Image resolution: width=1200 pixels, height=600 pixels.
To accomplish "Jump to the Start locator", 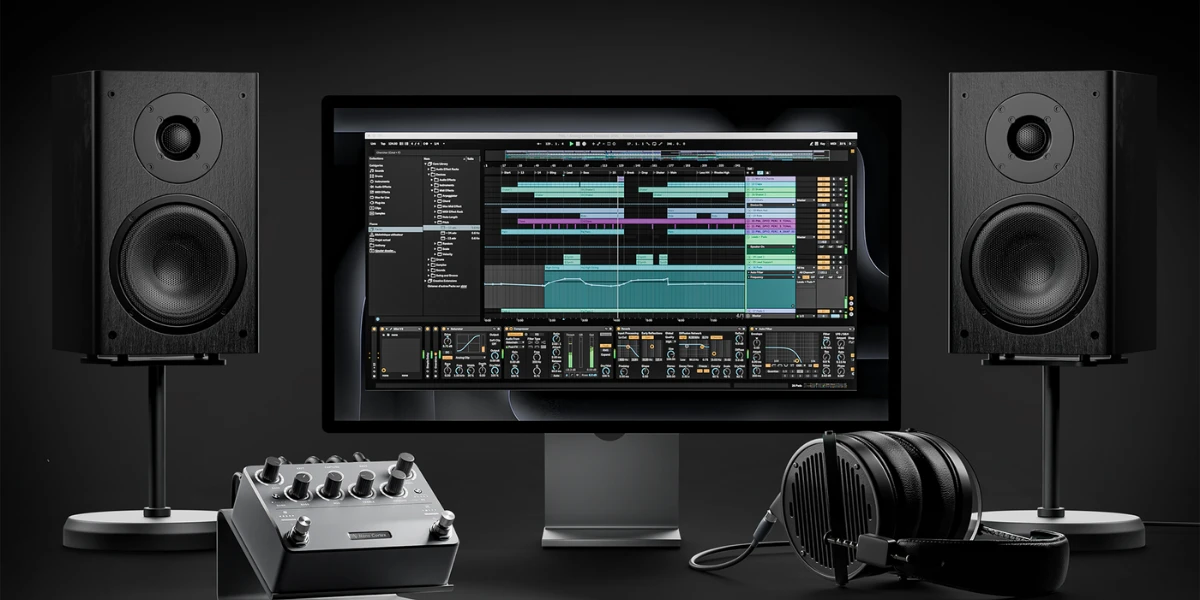I will click(x=507, y=173).
